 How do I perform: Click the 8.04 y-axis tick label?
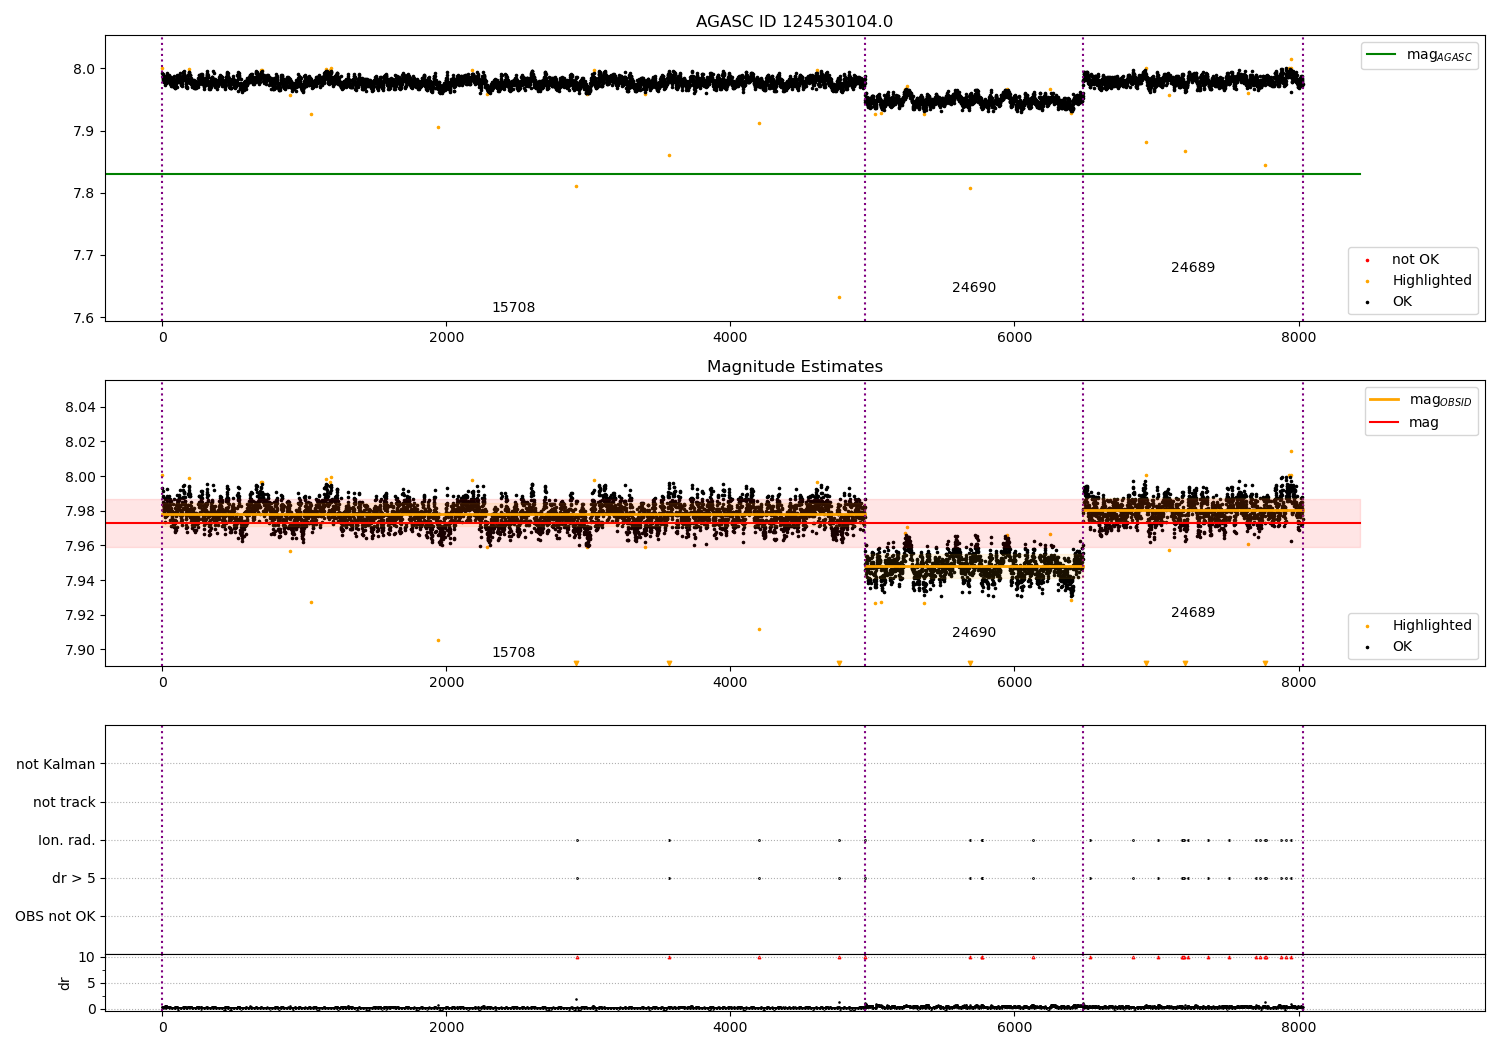pos(80,408)
